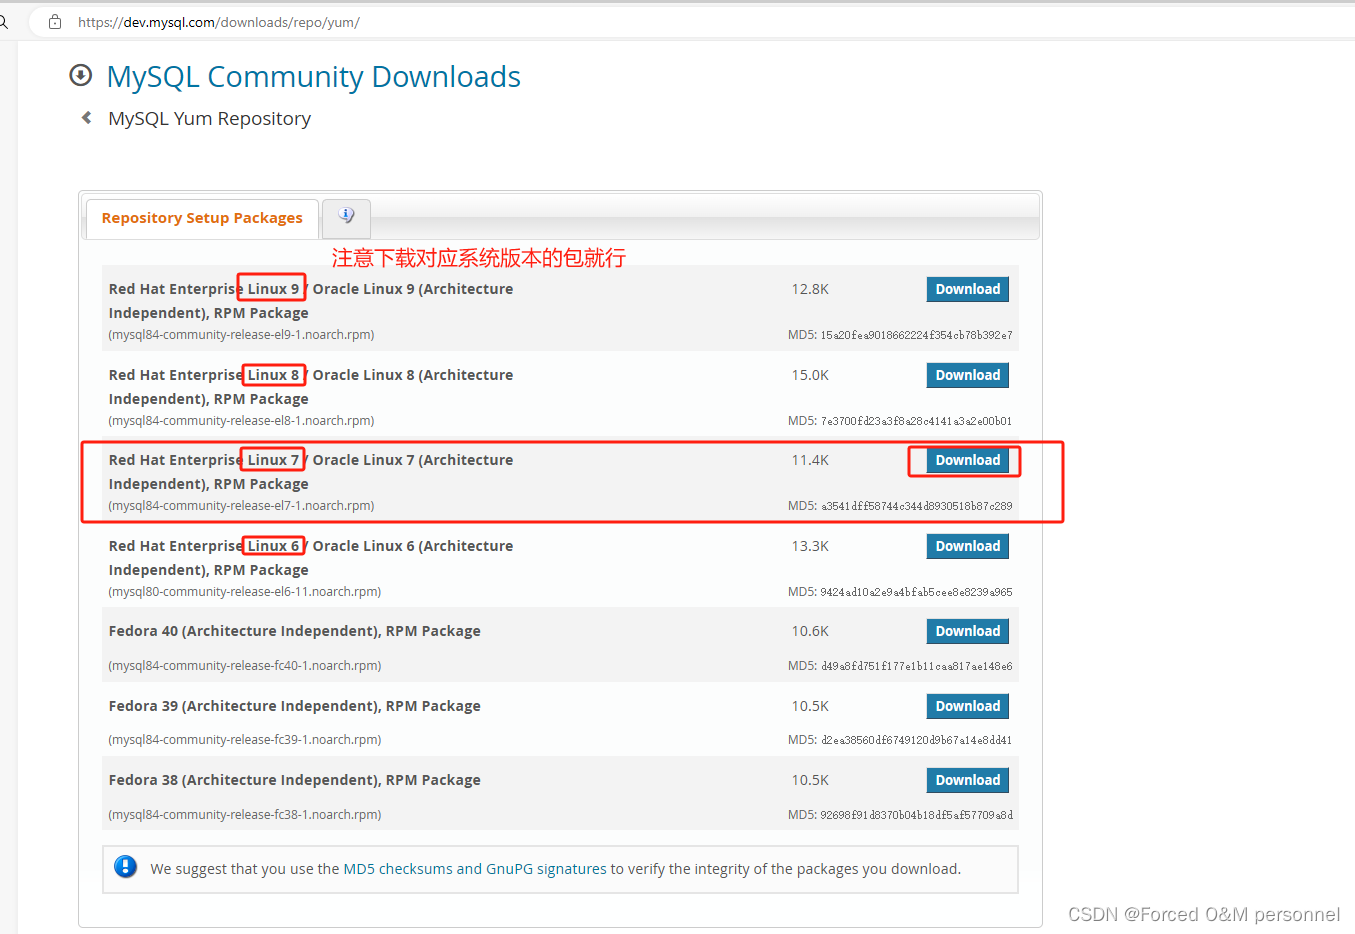
Task: Click filename mysql84-community-release-el9-1.noarch.rpm
Action: pyautogui.click(x=241, y=335)
